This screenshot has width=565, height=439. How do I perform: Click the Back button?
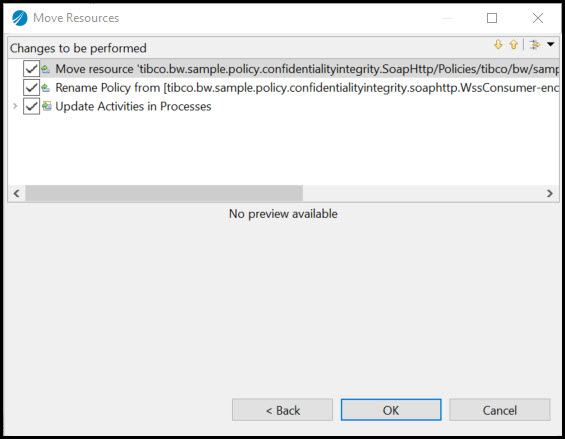282,410
